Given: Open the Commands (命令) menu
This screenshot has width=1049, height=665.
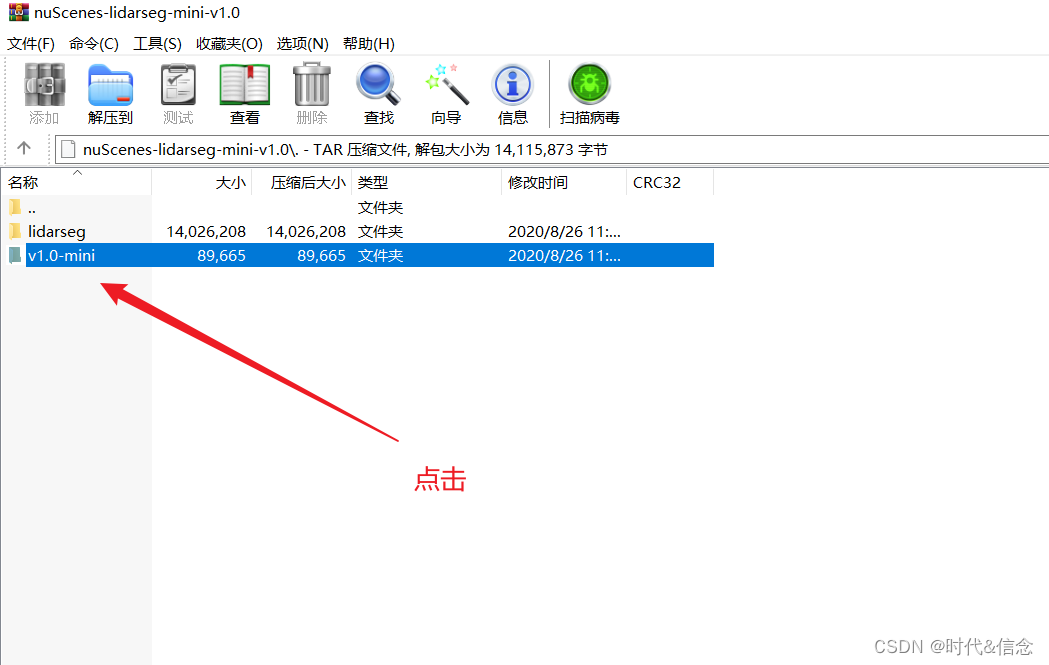Looking at the screenshot, I should tap(94, 43).
